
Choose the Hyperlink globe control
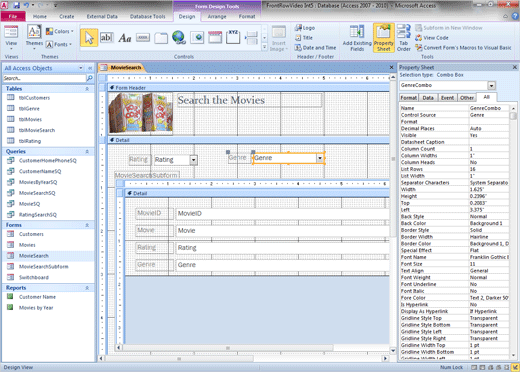point(179,38)
